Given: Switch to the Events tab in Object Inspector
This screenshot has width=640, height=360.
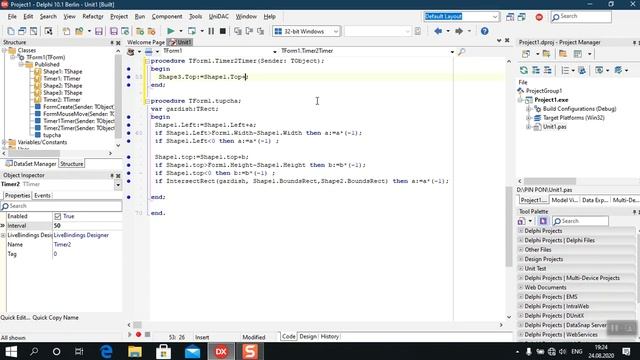Looking at the screenshot, I should coord(42,196).
